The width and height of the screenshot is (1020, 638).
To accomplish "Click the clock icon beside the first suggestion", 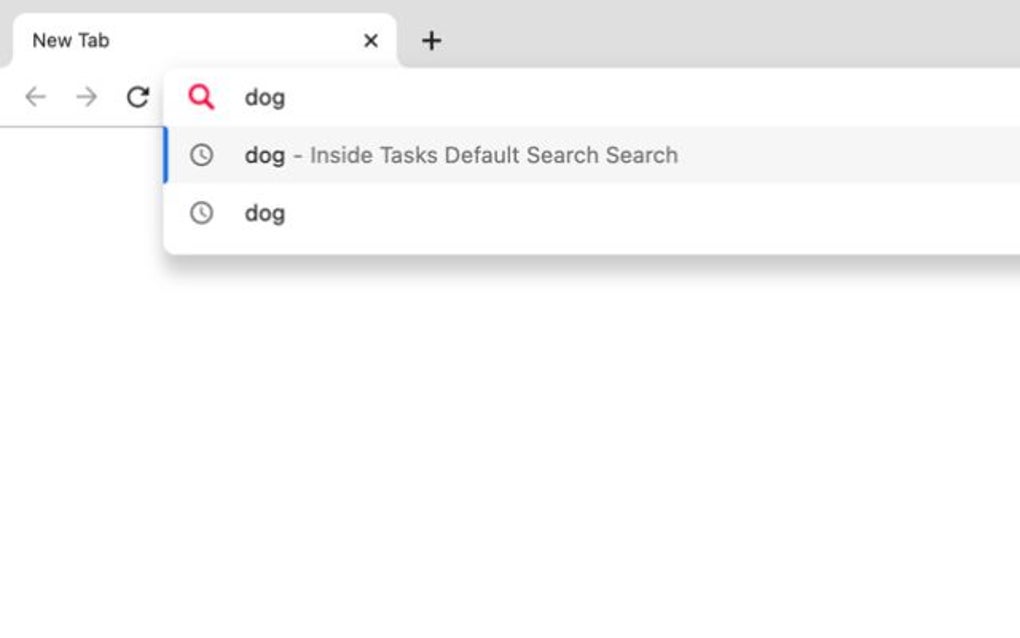I will pyautogui.click(x=203, y=156).
